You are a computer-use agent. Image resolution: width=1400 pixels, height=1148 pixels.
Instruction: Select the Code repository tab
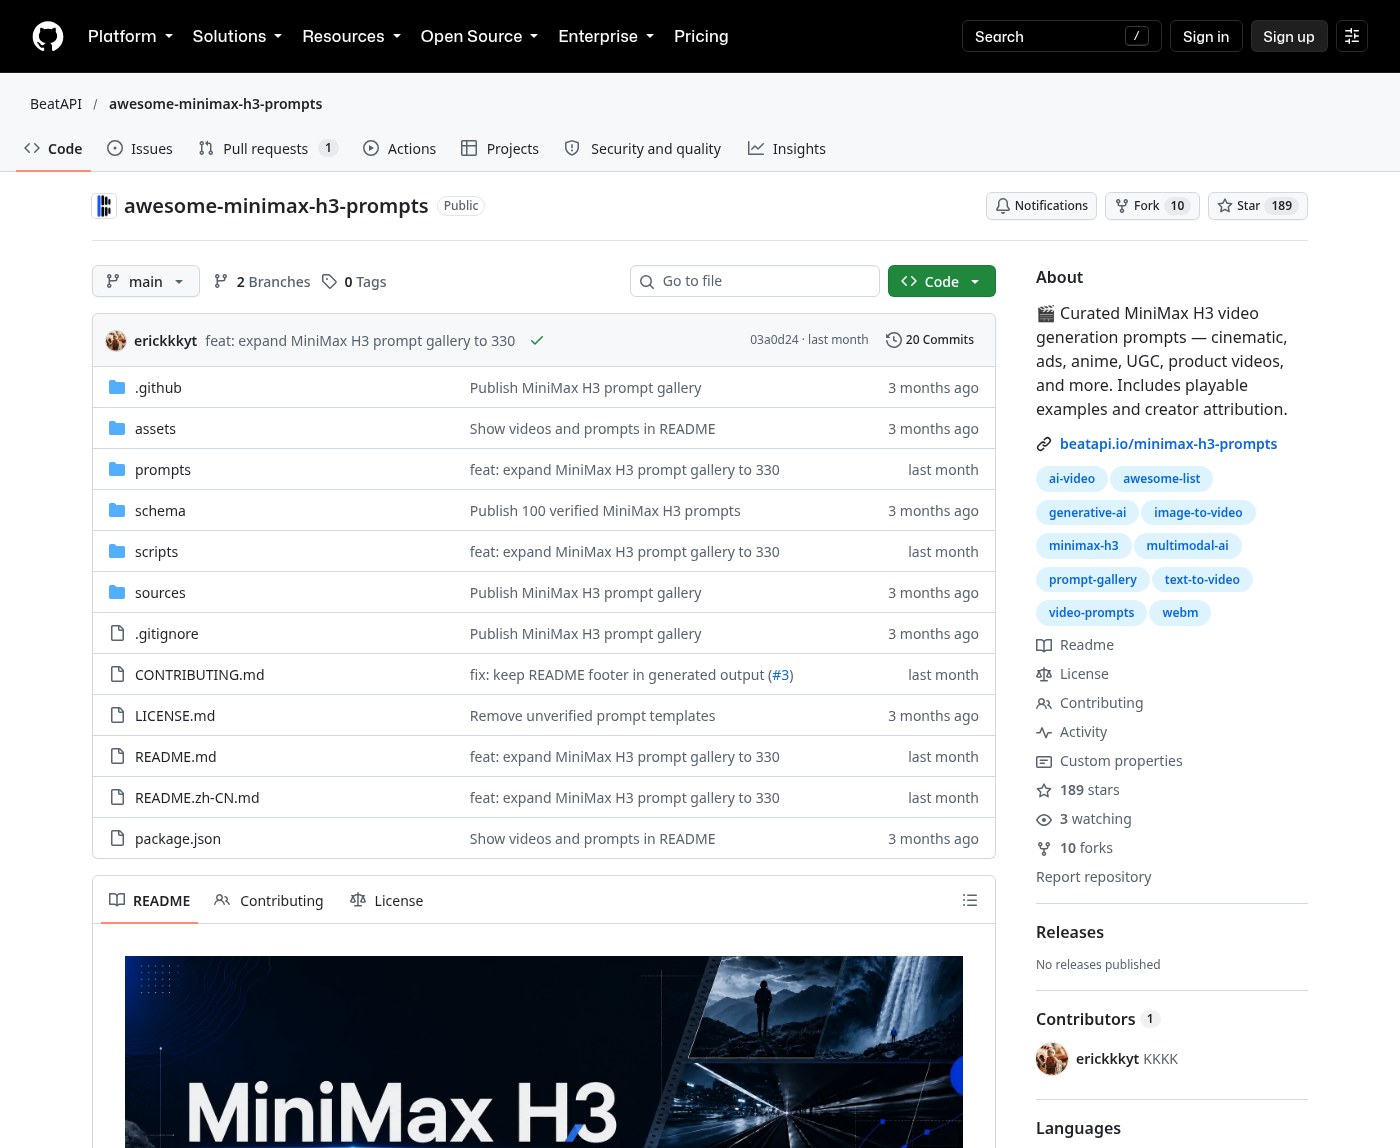pos(53,148)
